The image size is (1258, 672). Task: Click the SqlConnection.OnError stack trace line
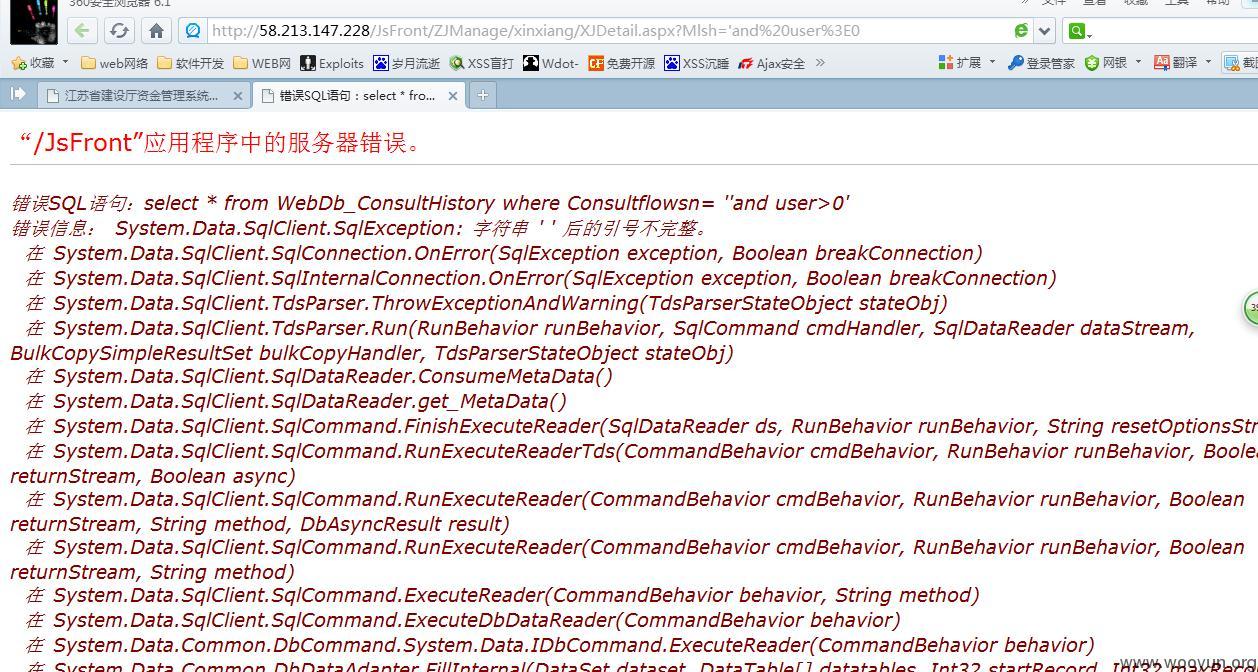click(x=503, y=253)
